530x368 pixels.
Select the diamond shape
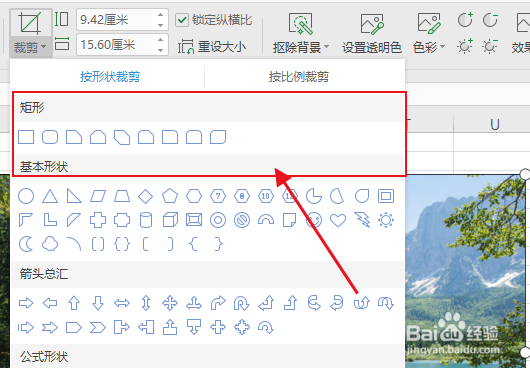click(146, 196)
